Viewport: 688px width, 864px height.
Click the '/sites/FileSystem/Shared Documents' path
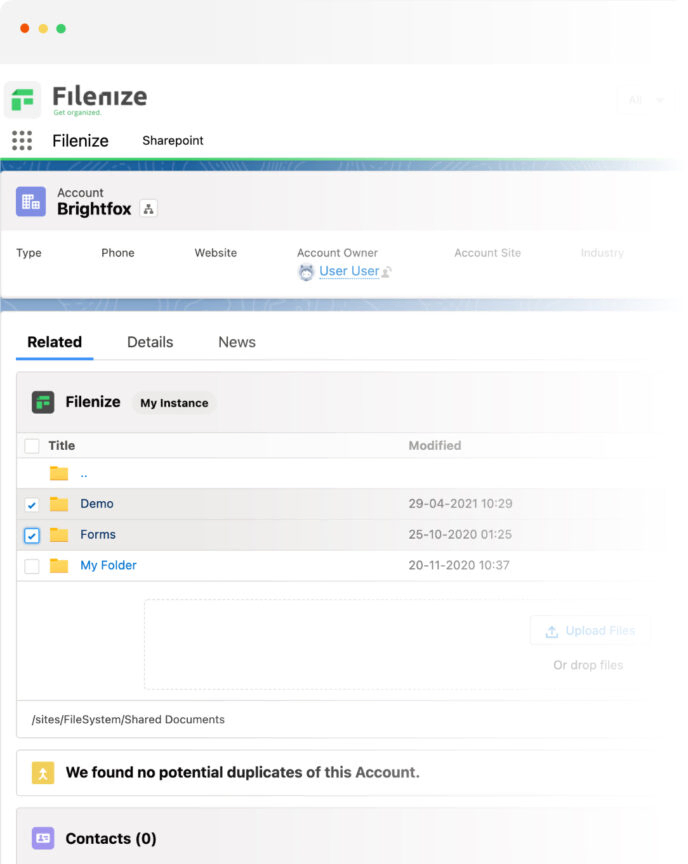(x=128, y=720)
